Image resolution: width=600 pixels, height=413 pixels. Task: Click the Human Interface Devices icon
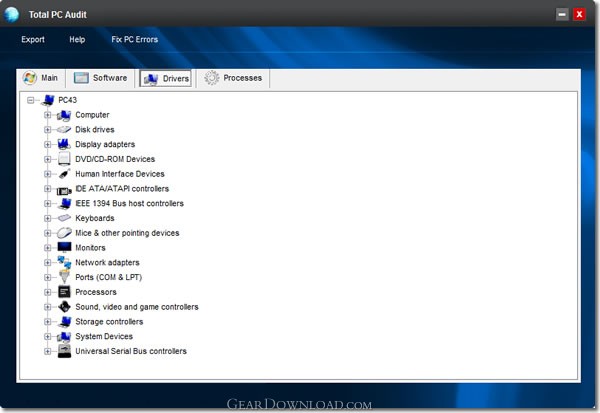click(64, 174)
